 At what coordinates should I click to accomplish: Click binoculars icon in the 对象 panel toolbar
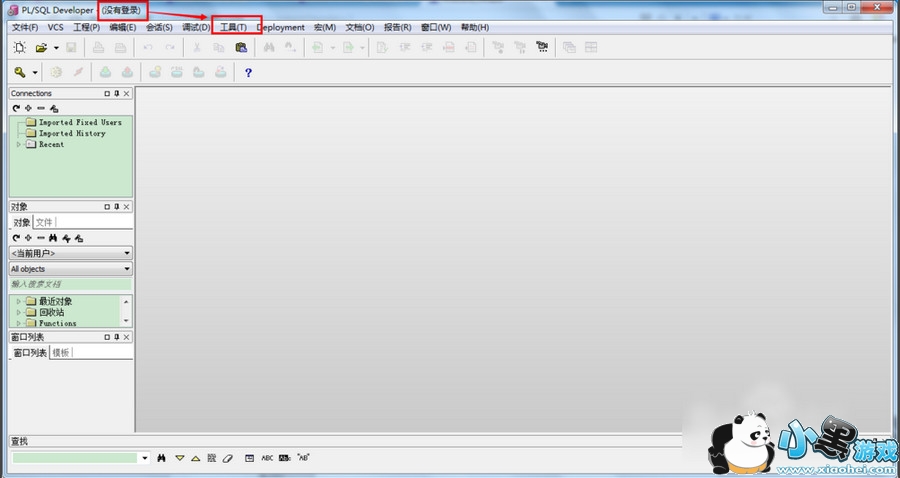tap(53, 238)
